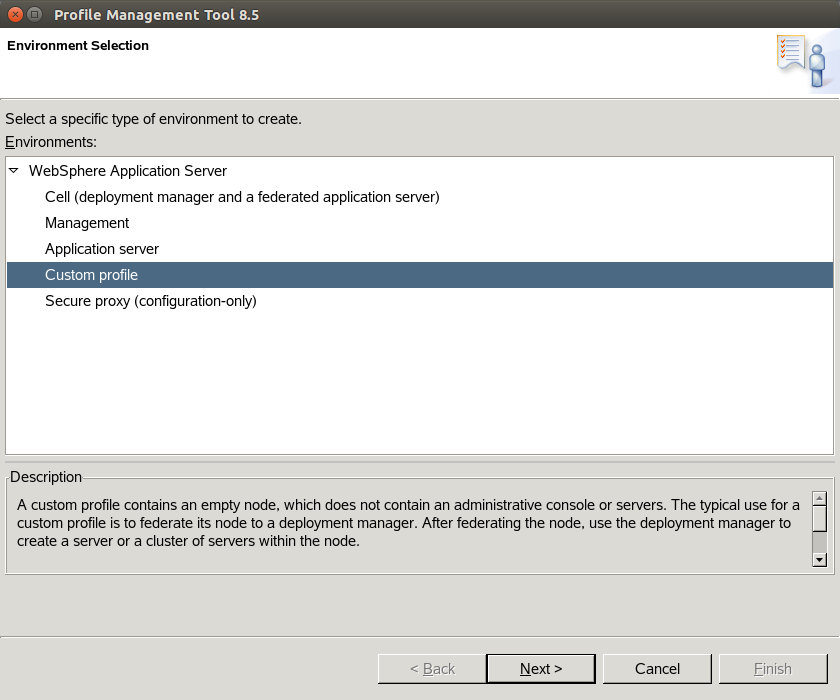The width and height of the screenshot is (840, 700).
Task: Select the Management environment
Action: tap(87, 223)
